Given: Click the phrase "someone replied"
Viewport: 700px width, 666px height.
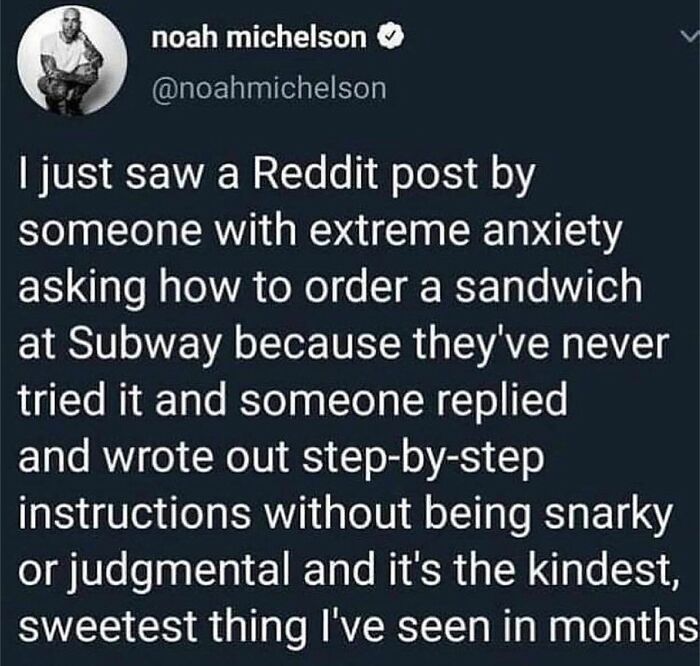Looking at the screenshot, I should point(404,401).
